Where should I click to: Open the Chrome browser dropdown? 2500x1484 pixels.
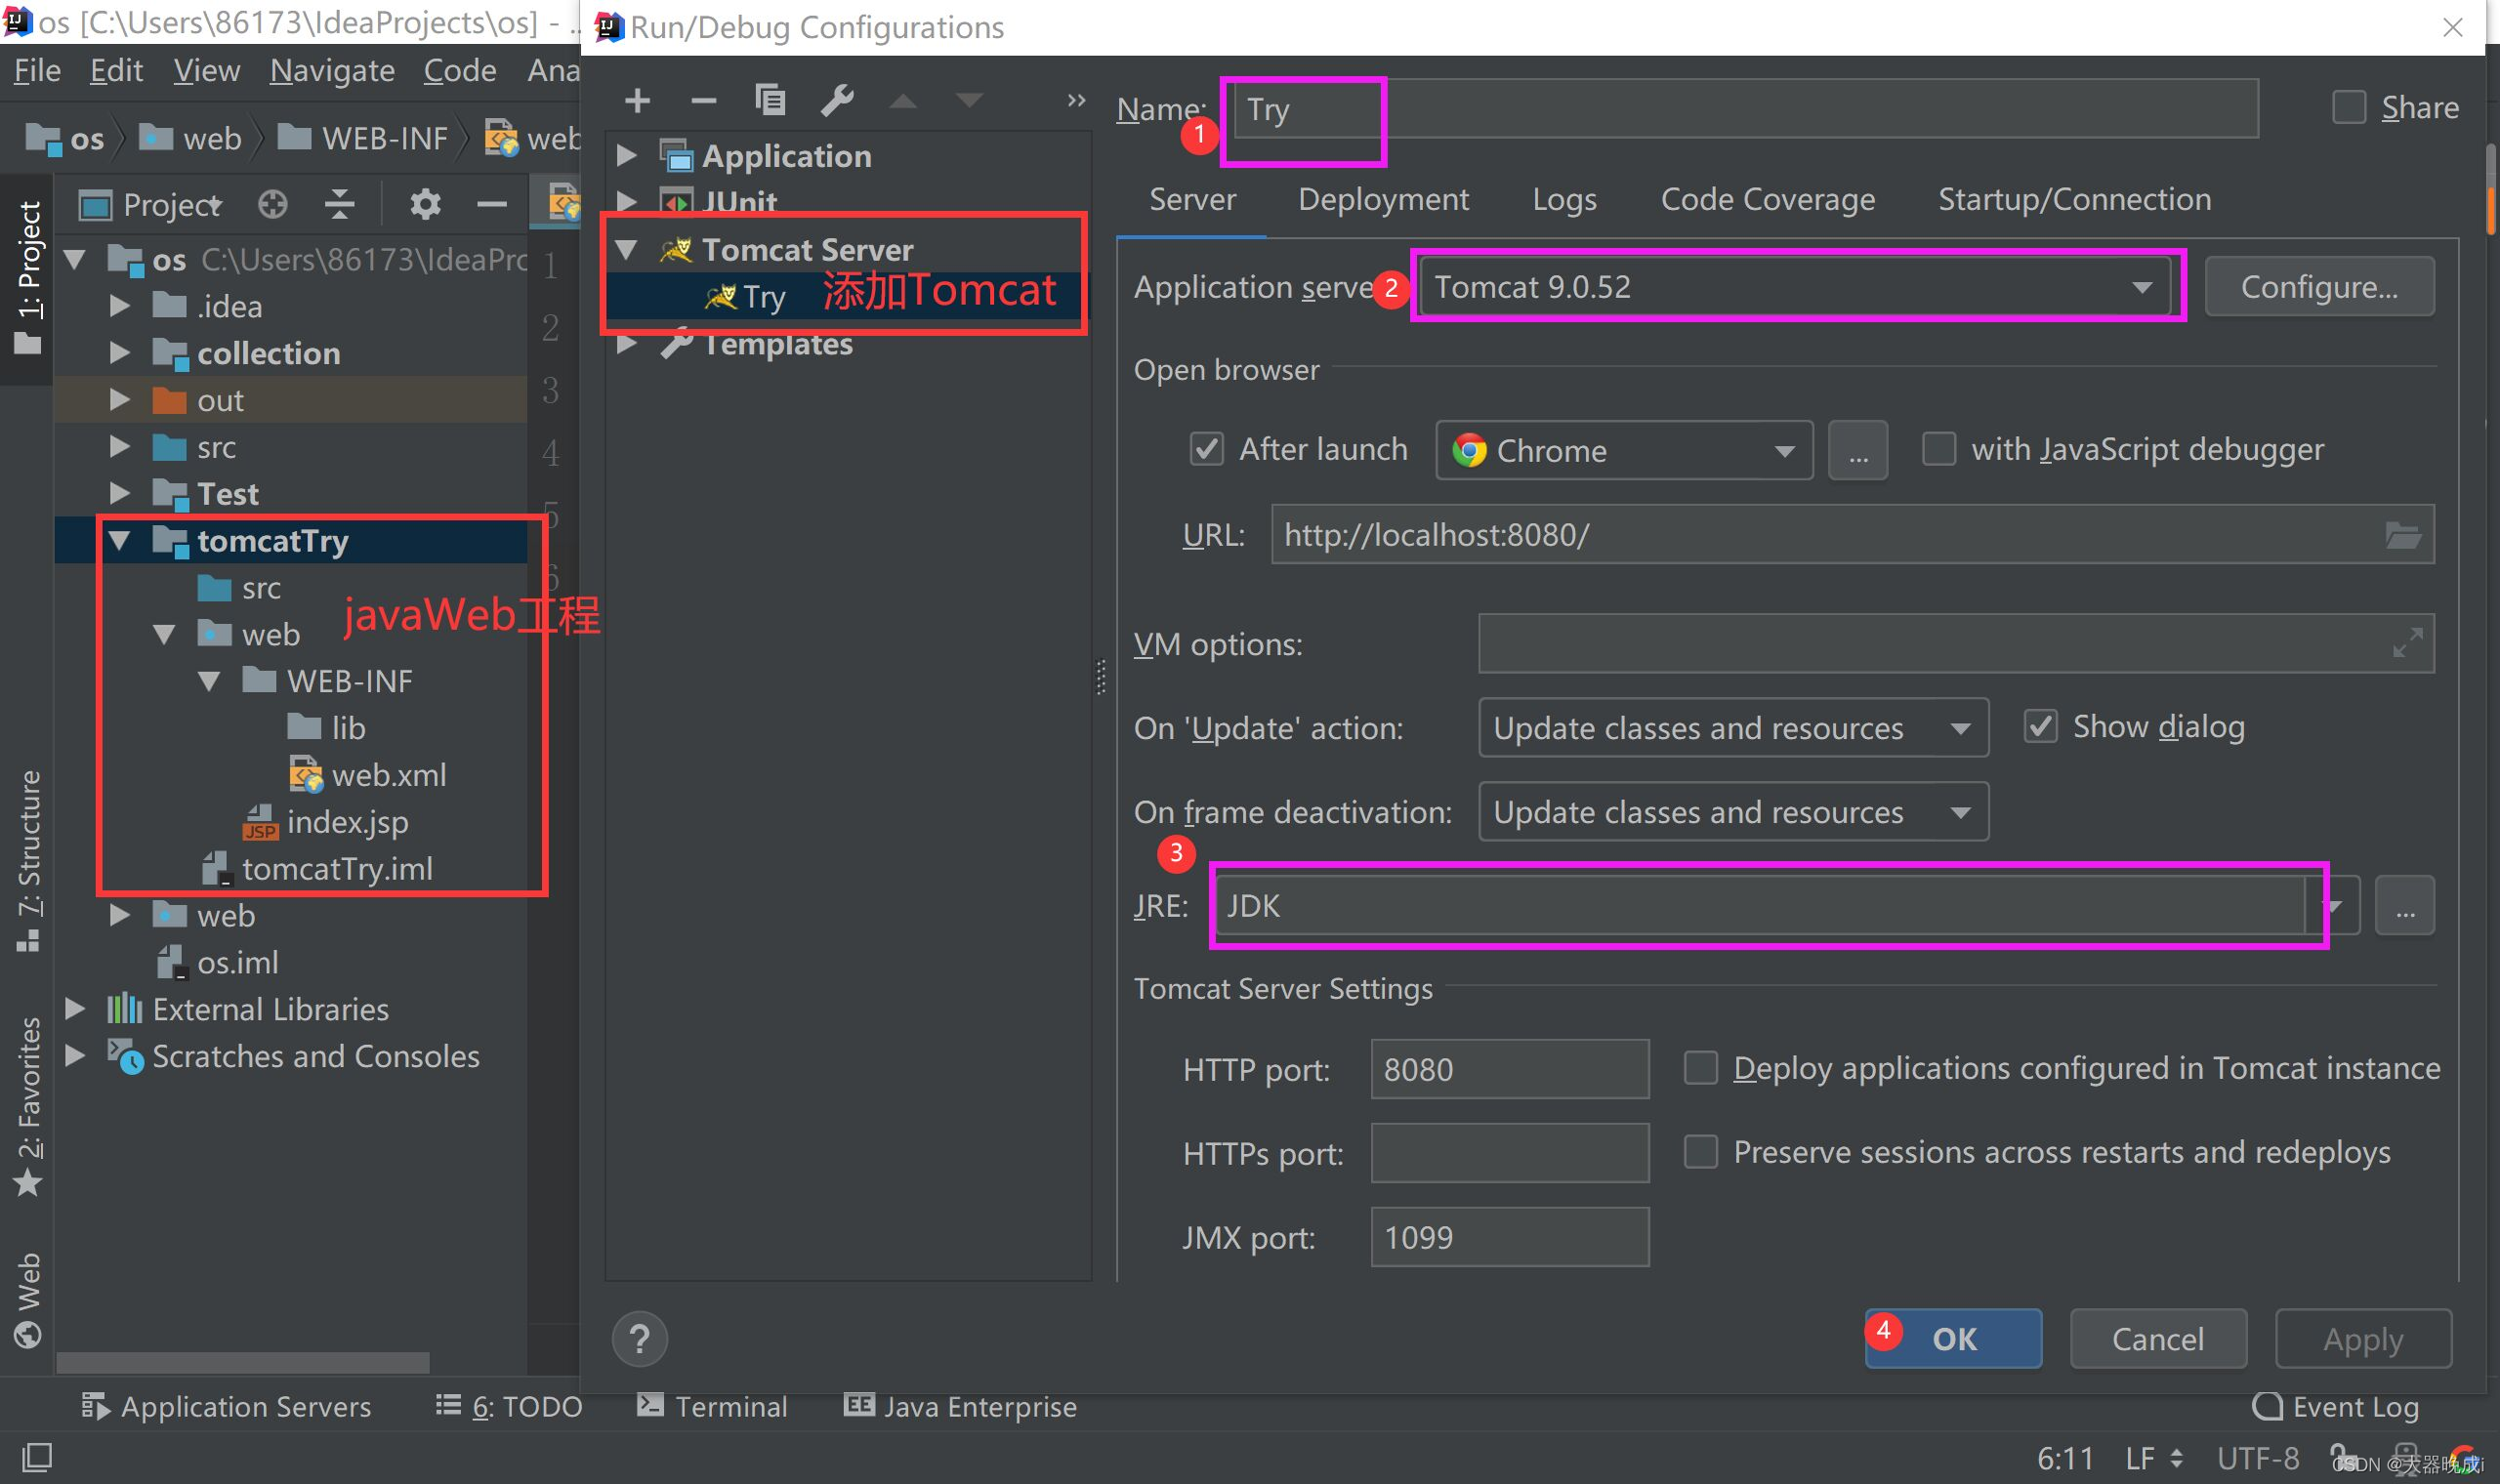[1785, 451]
